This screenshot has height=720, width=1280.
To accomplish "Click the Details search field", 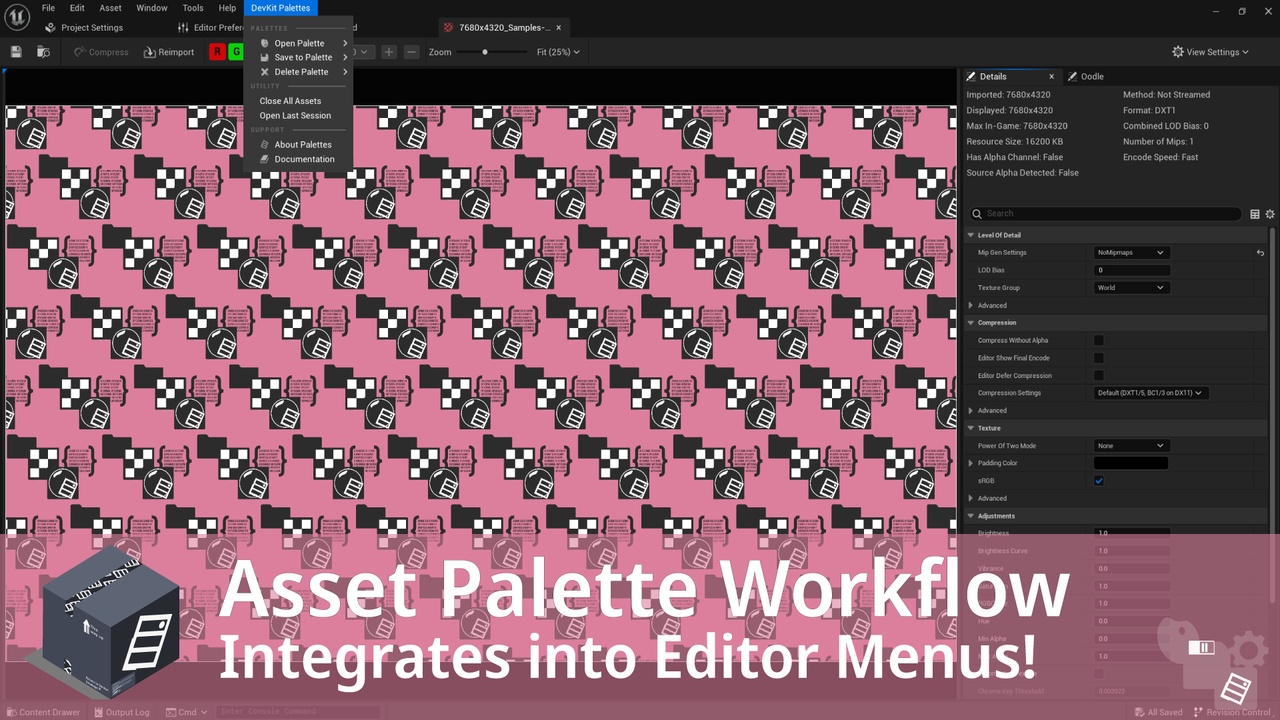I will [1105, 213].
